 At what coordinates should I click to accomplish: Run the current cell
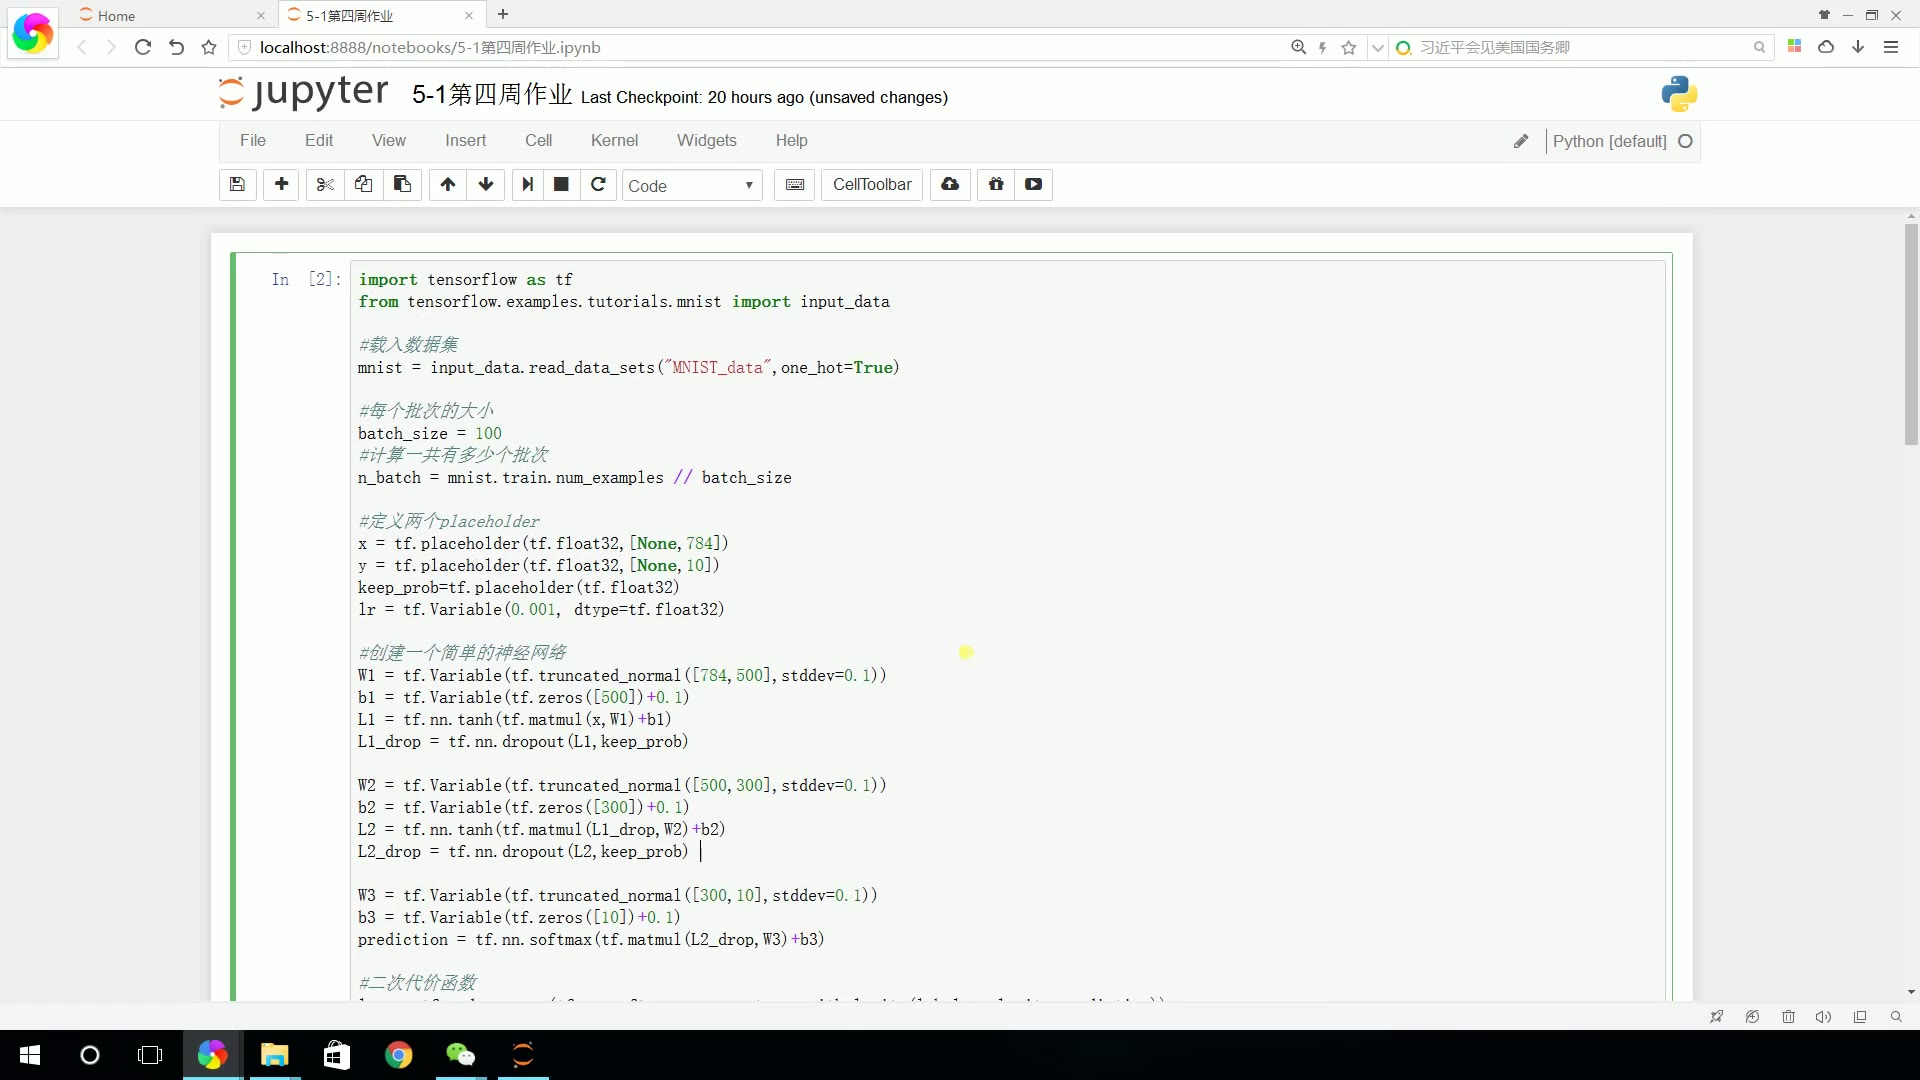pyautogui.click(x=527, y=185)
